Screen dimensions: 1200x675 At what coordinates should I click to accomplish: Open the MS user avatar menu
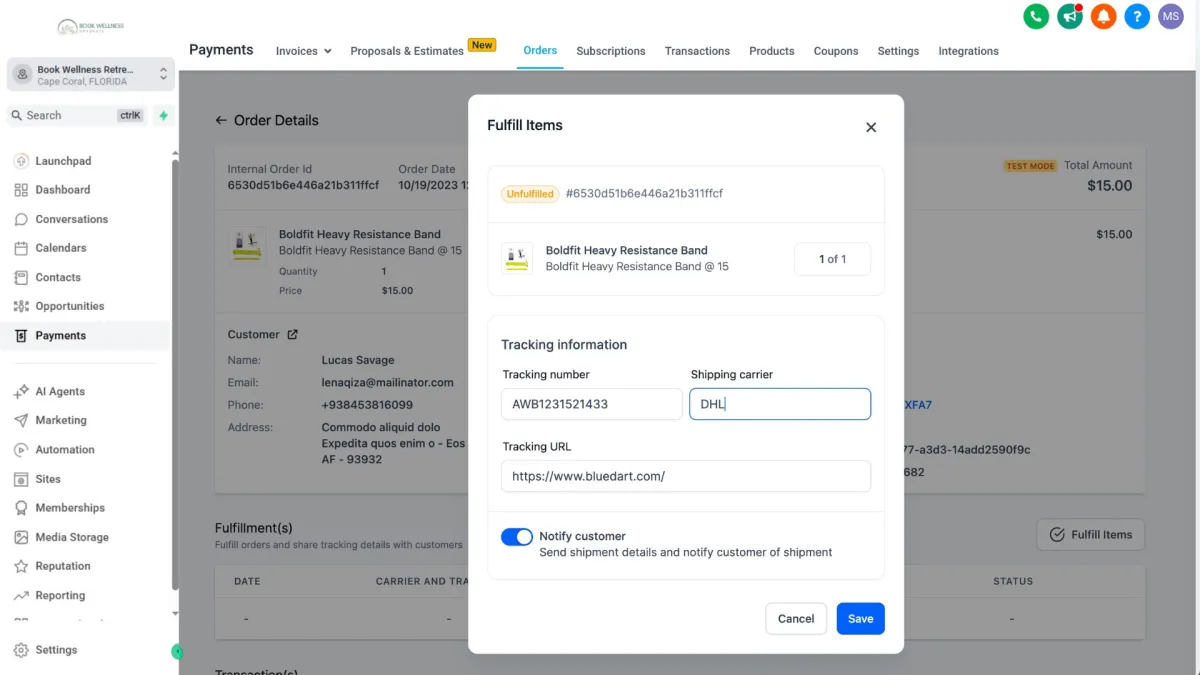click(x=1171, y=16)
